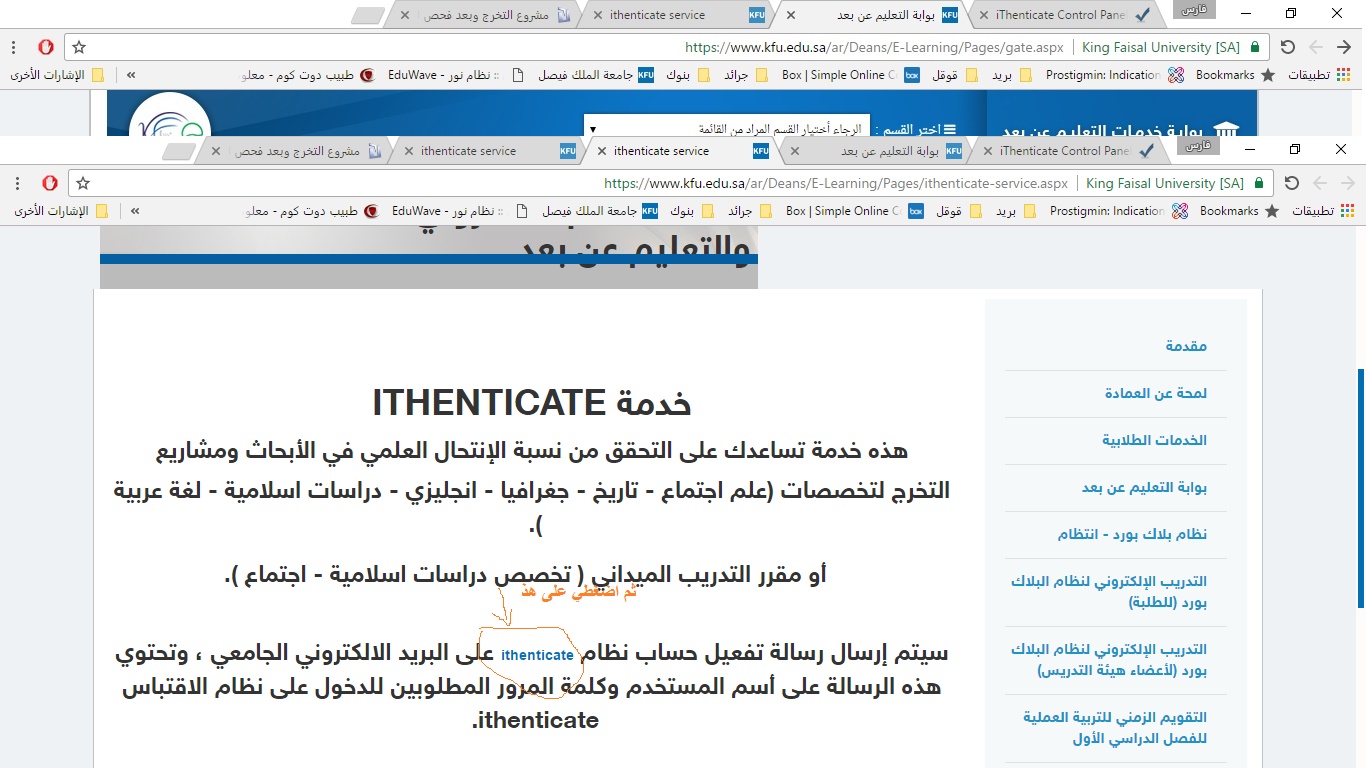This screenshot has width=1366, height=768.
Task: Open the مقدمة sidebar link
Action: coord(1186,346)
